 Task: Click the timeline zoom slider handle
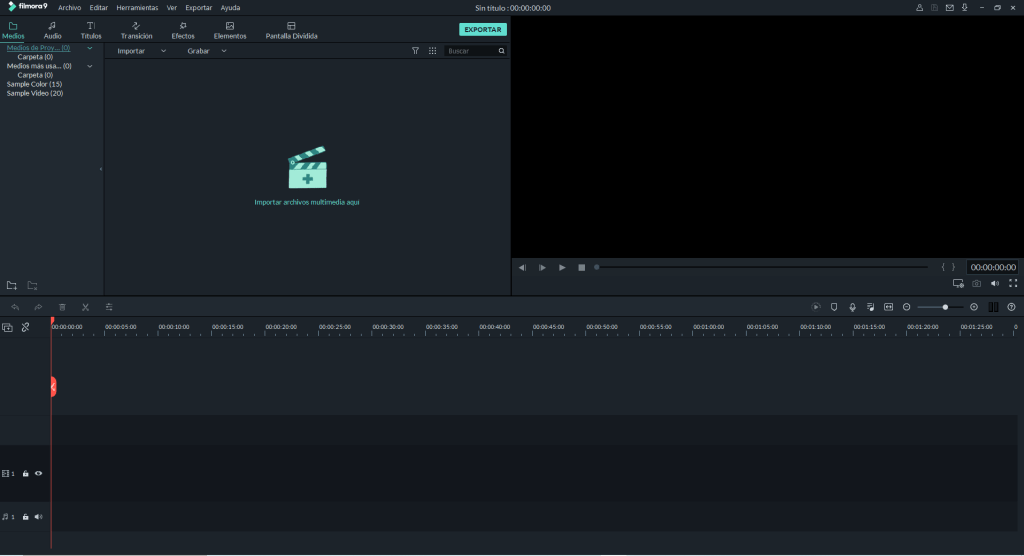(x=945, y=307)
